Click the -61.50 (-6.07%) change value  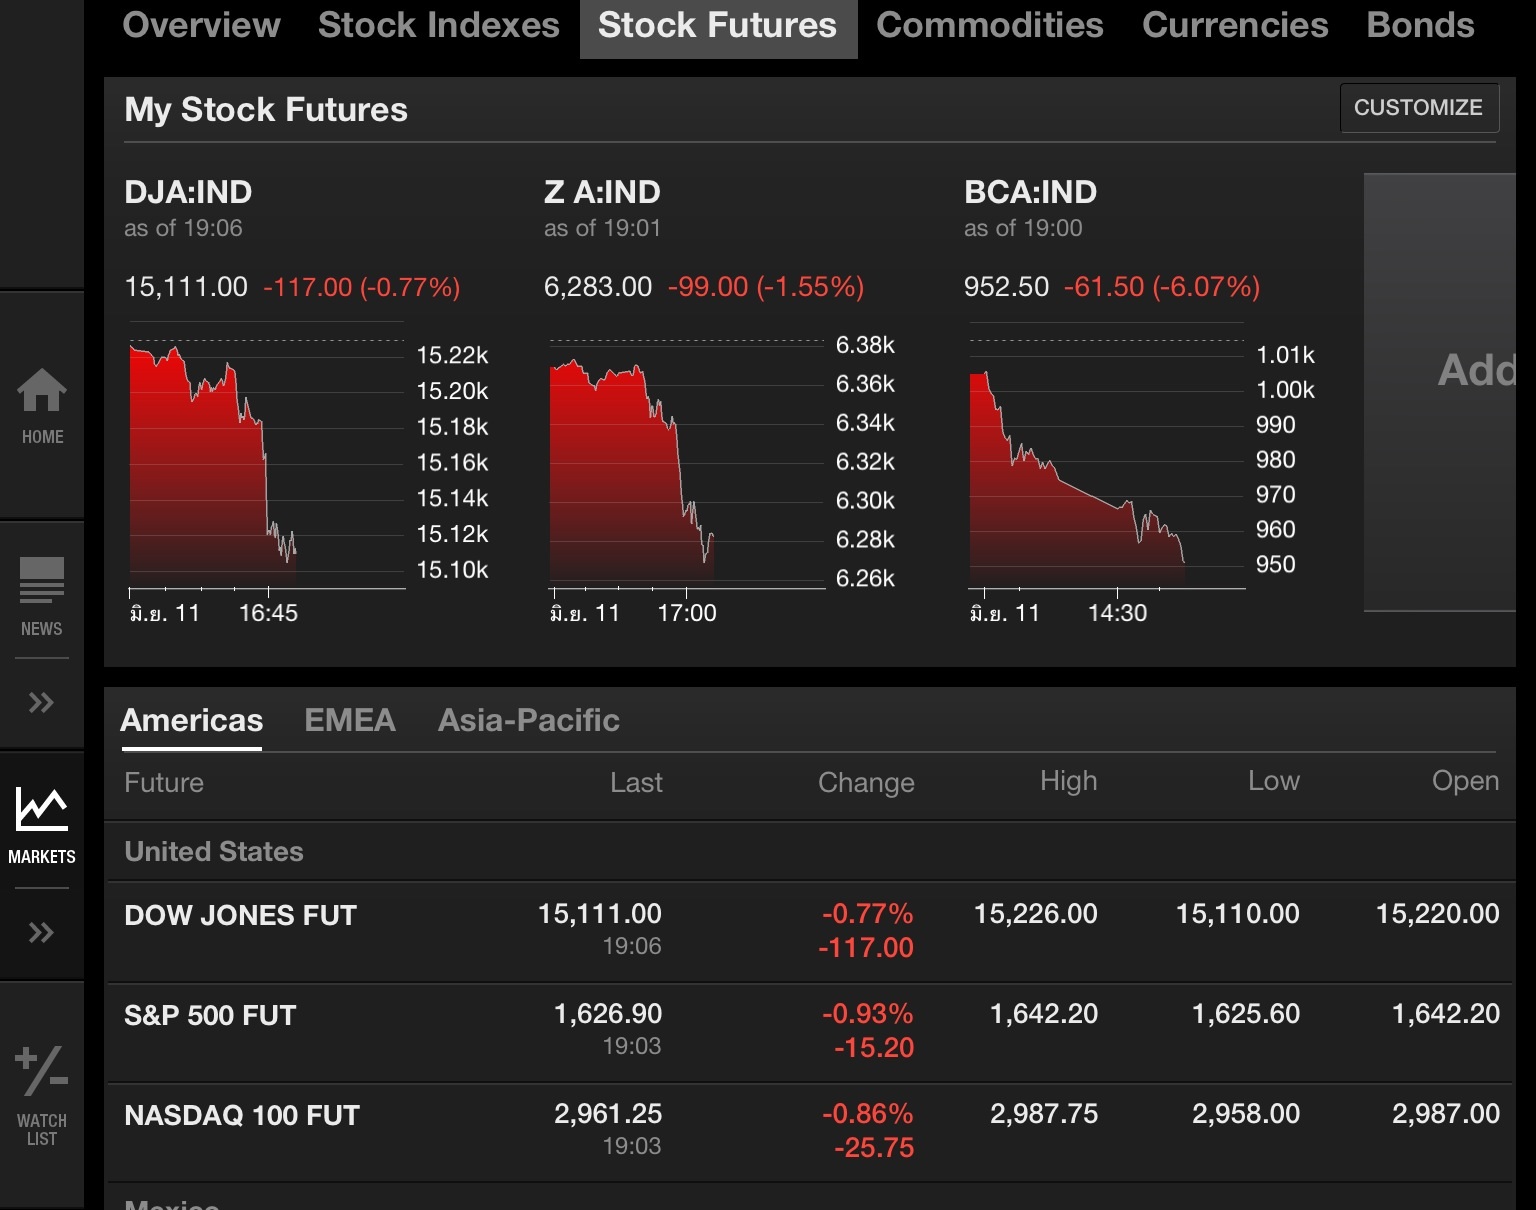[1162, 287]
